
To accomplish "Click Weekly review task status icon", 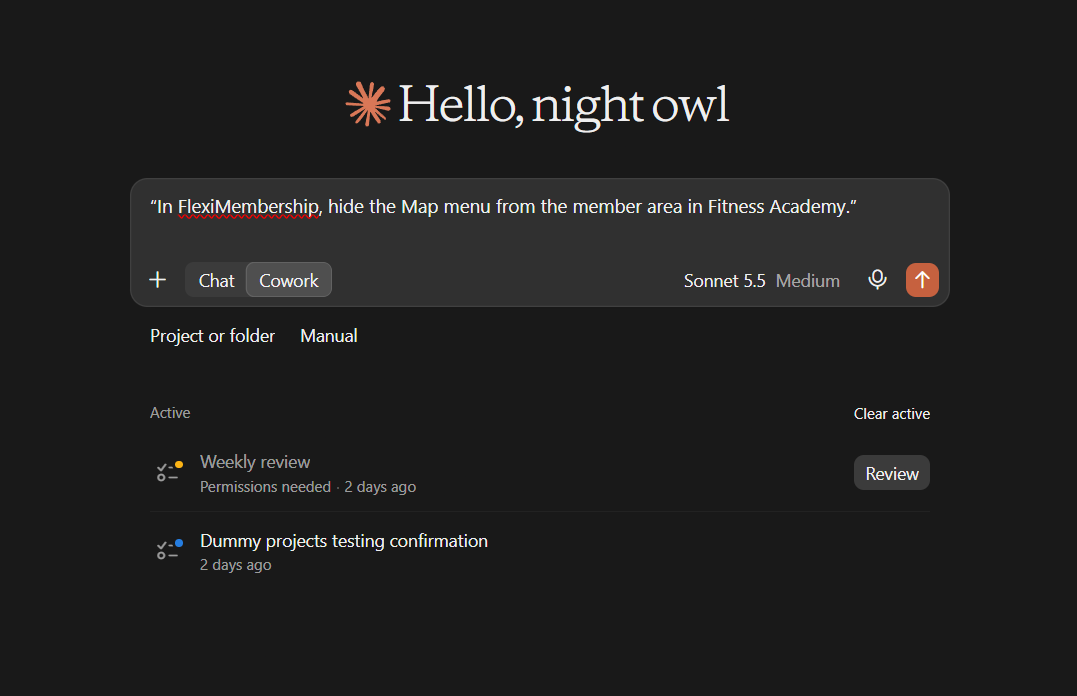I will (x=169, y=472).
